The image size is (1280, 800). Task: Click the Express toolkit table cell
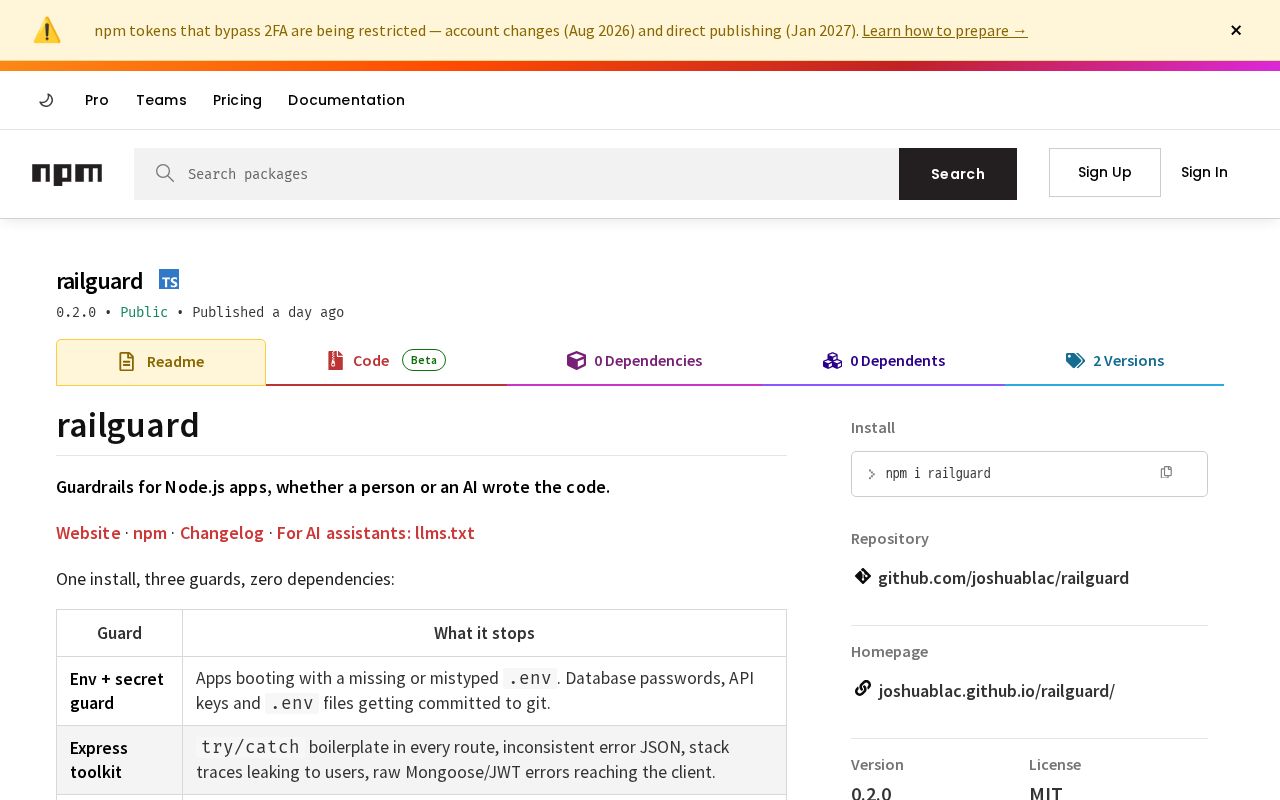119,760
